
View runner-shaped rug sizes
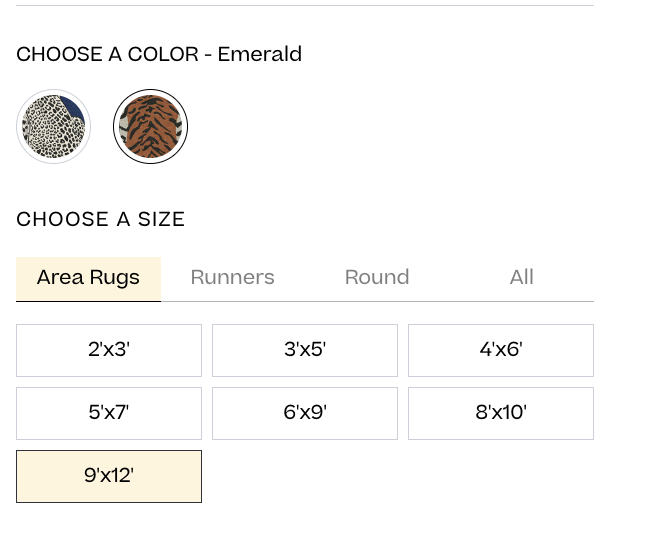pyautogui.click(x=233, y=278)
